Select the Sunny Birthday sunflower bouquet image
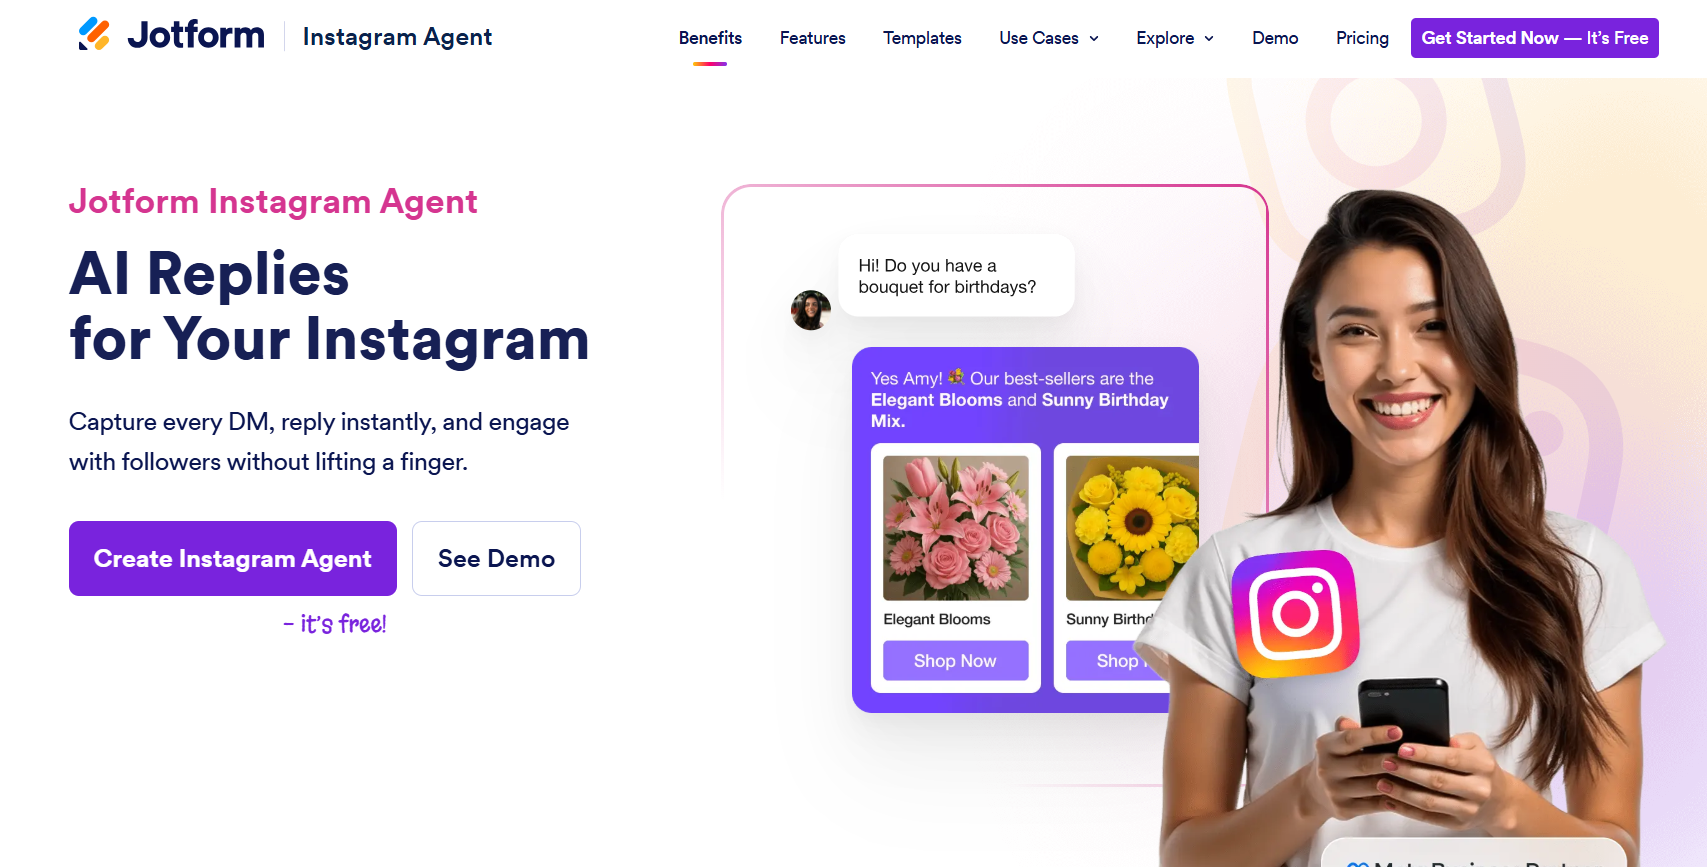This screenshot has width=1707, height=867. 1132,528
